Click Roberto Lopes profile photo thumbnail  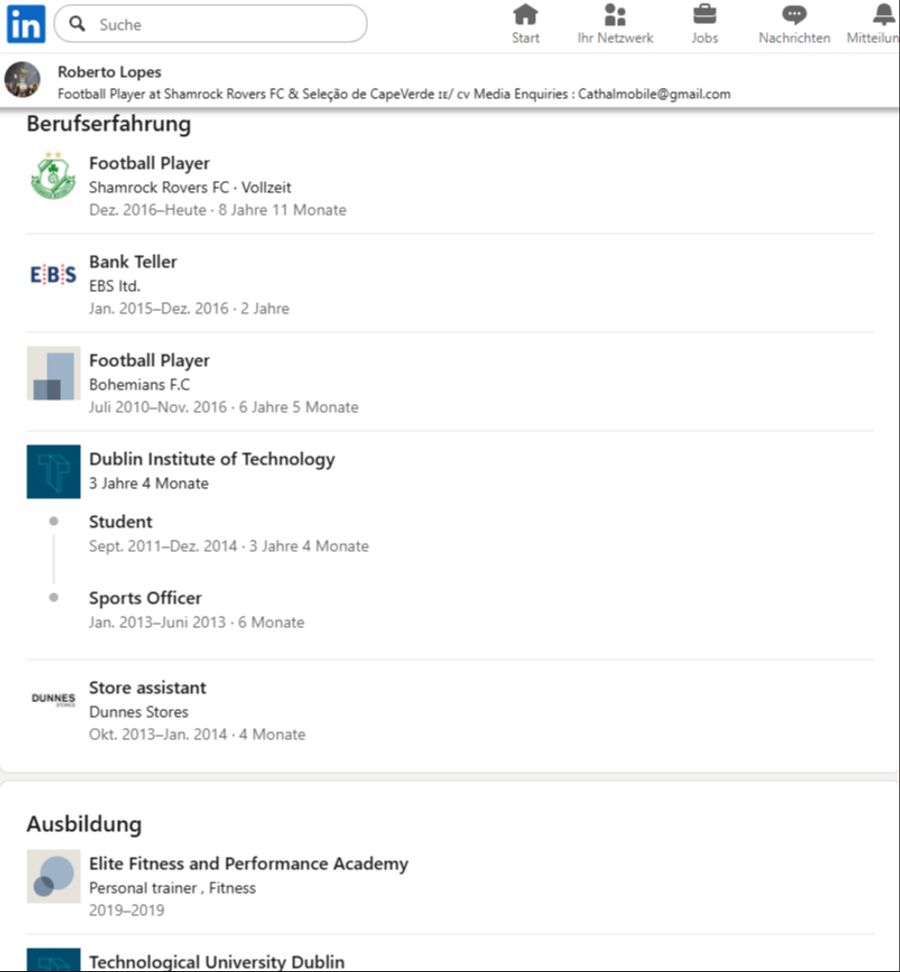pyautogui.click(x=23, y=80)
